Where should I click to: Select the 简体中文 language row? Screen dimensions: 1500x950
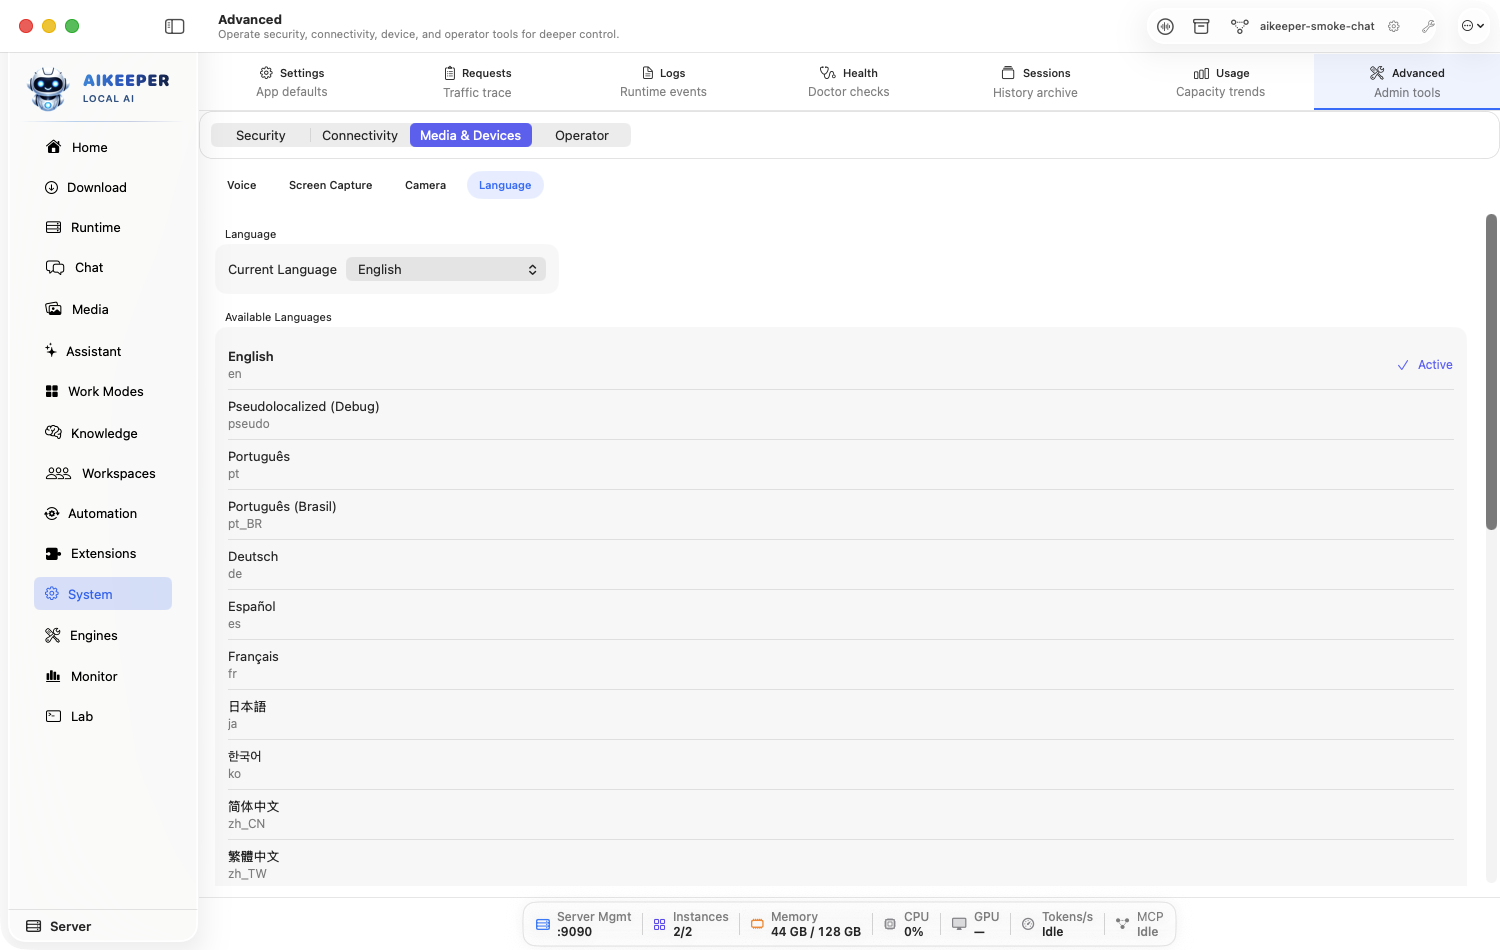click(x=840, y=814)
